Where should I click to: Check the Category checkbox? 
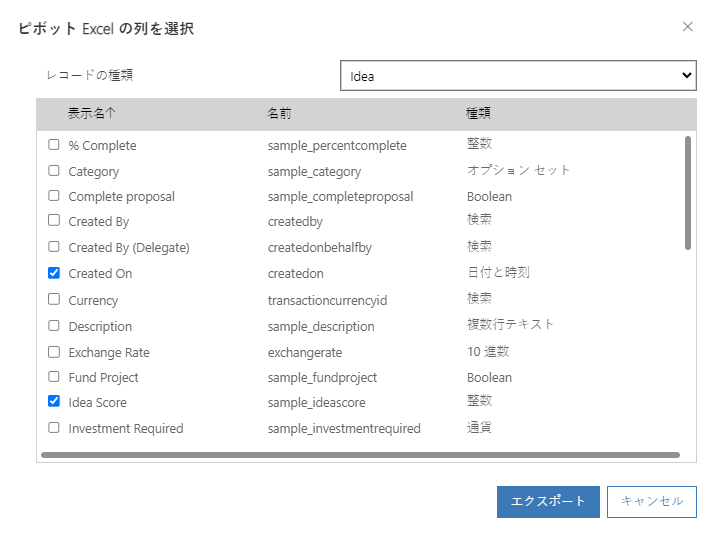[54, 171]
